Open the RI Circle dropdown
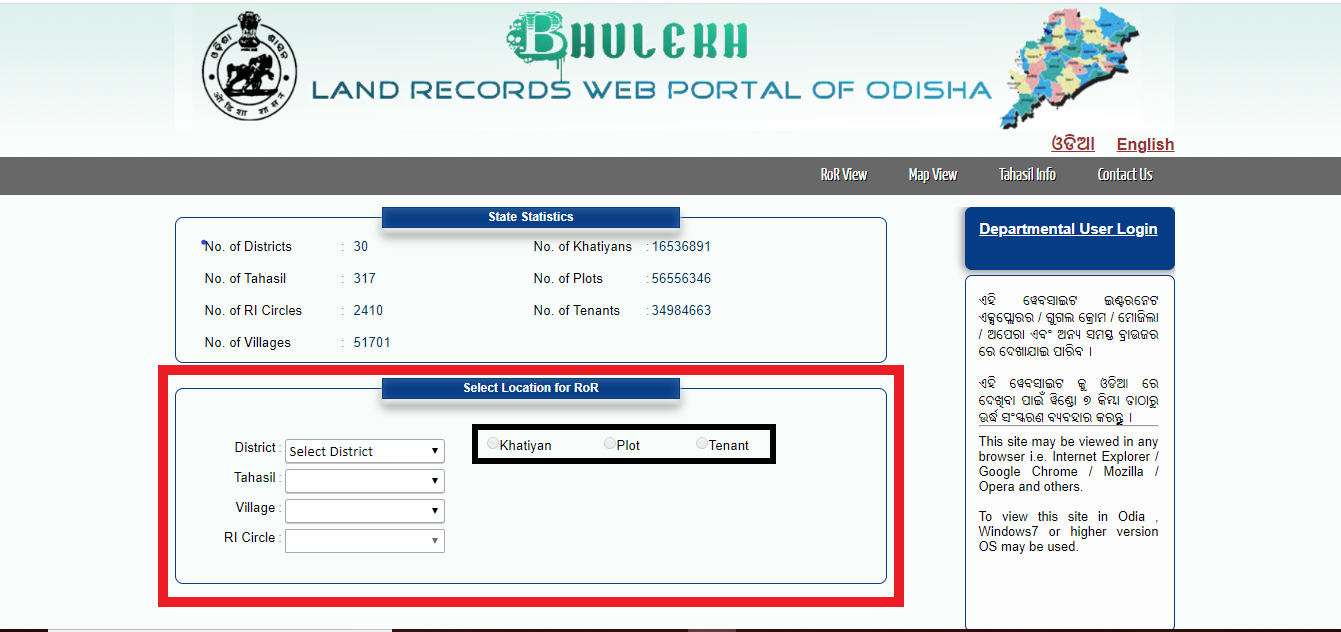 365,541
